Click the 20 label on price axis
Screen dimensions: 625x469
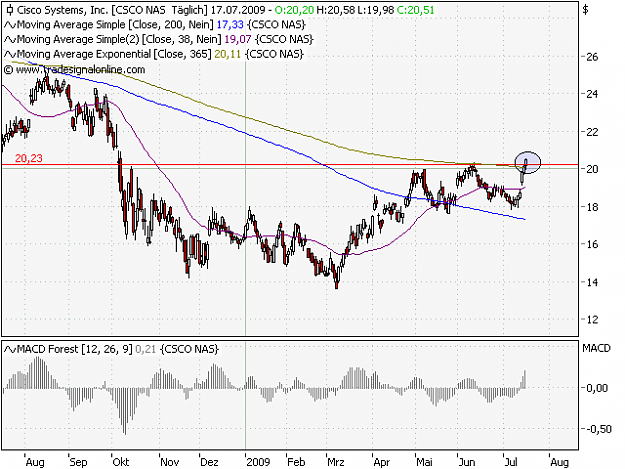coord(592,169)
